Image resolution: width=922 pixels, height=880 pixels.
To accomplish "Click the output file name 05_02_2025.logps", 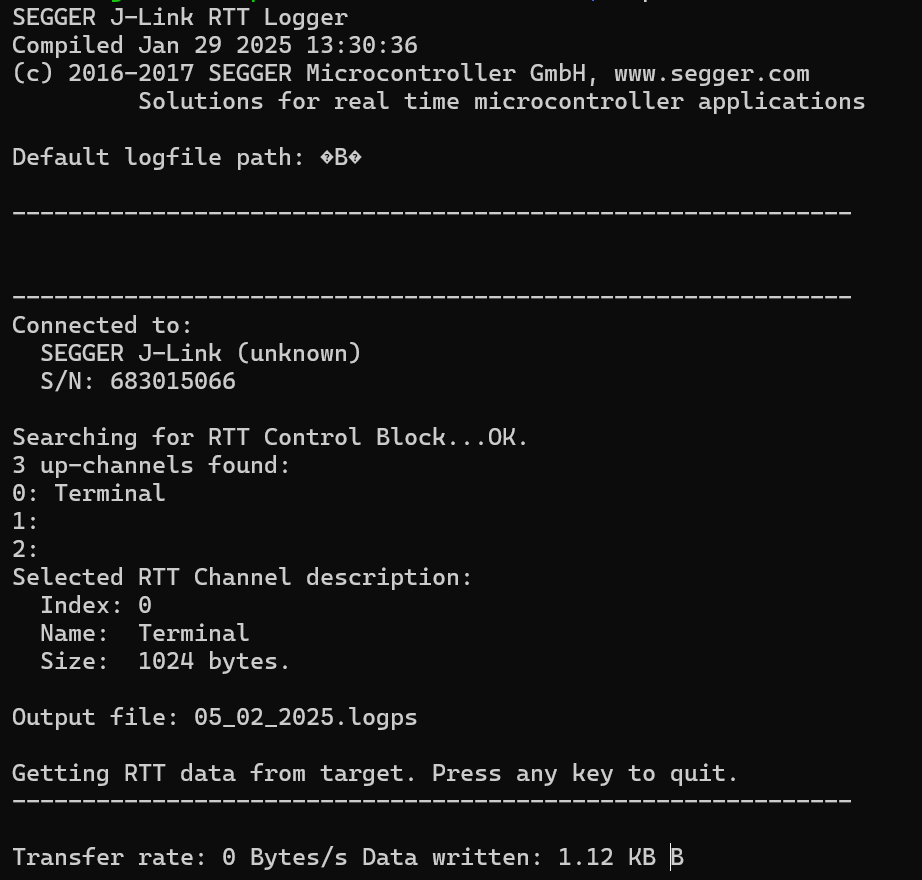I will tap(306, 718).
